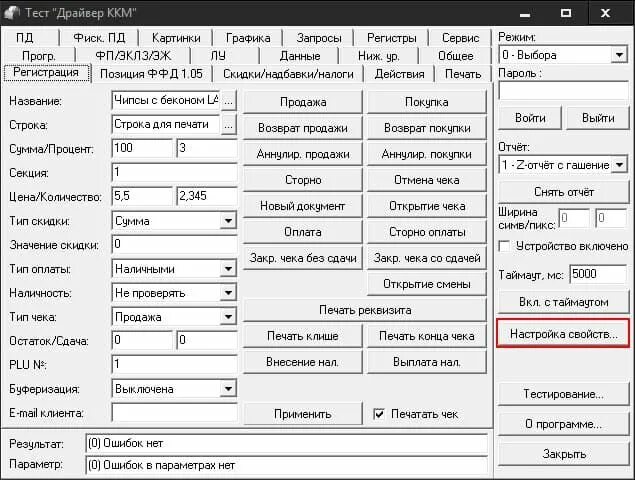The image size is (635, 480).
Task: Click the Таймаут, мс field with 5000
Action: point(599,274)
